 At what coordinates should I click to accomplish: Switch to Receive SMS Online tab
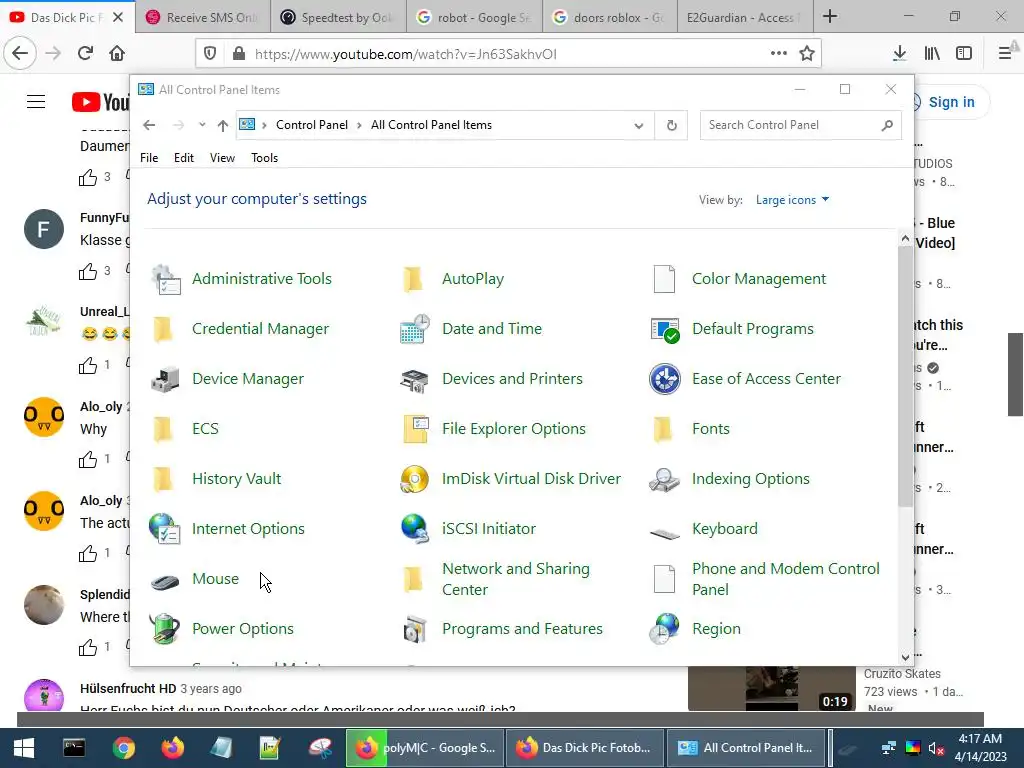tap(203, 17)
